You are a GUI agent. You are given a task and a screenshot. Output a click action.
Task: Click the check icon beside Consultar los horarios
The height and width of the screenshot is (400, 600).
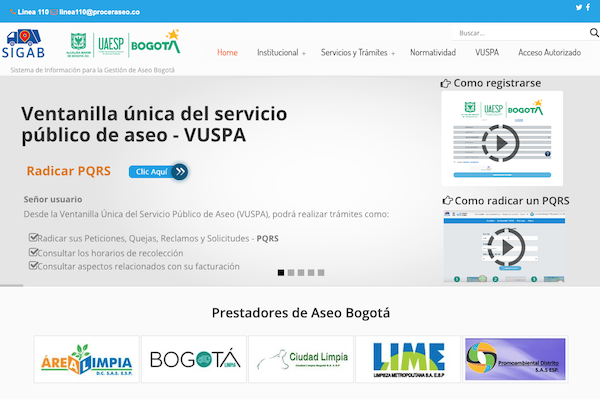[x=33, y=252]
